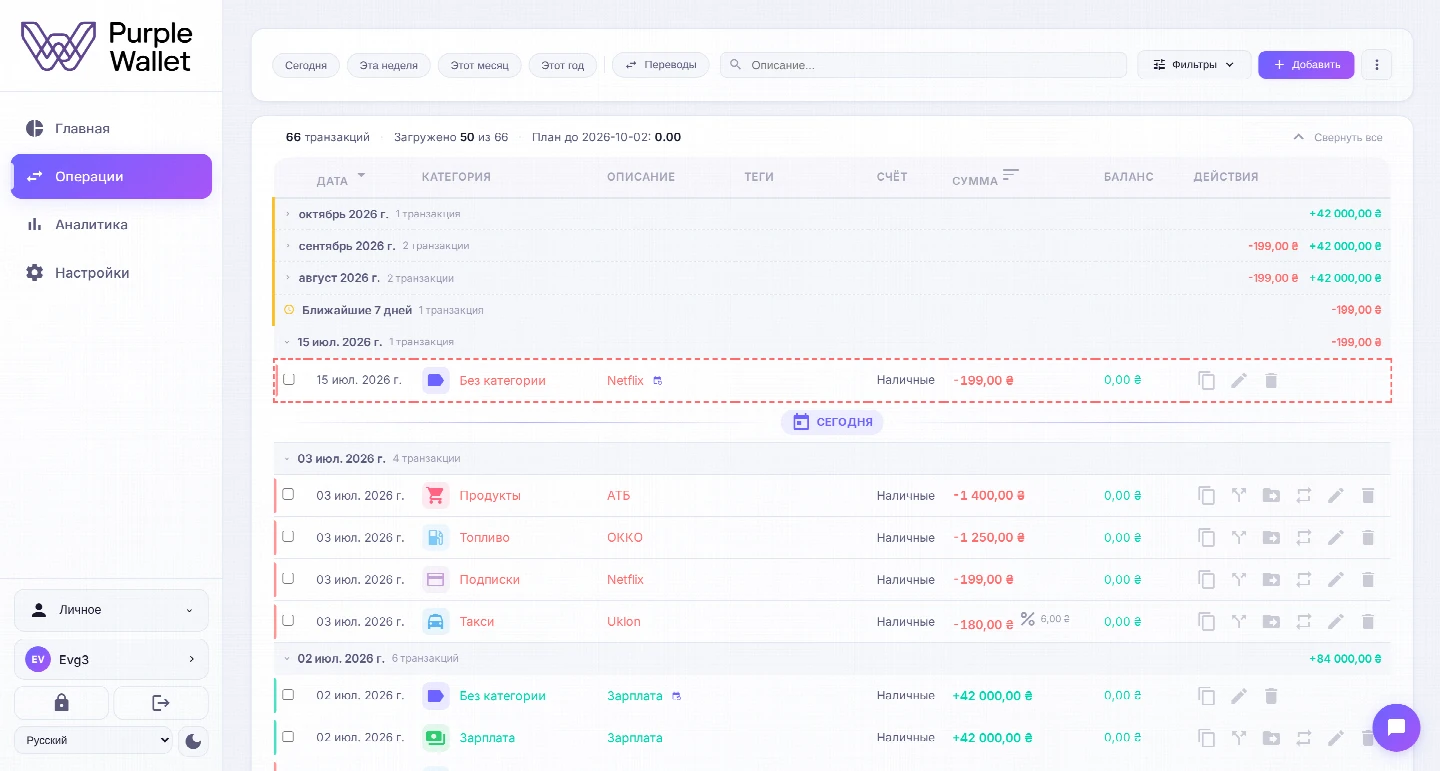This screenshot has height=771, width=1440.
Task: Edit the planned 15 июл. Netflix transaction
Action: click(x=1239, y=380)
